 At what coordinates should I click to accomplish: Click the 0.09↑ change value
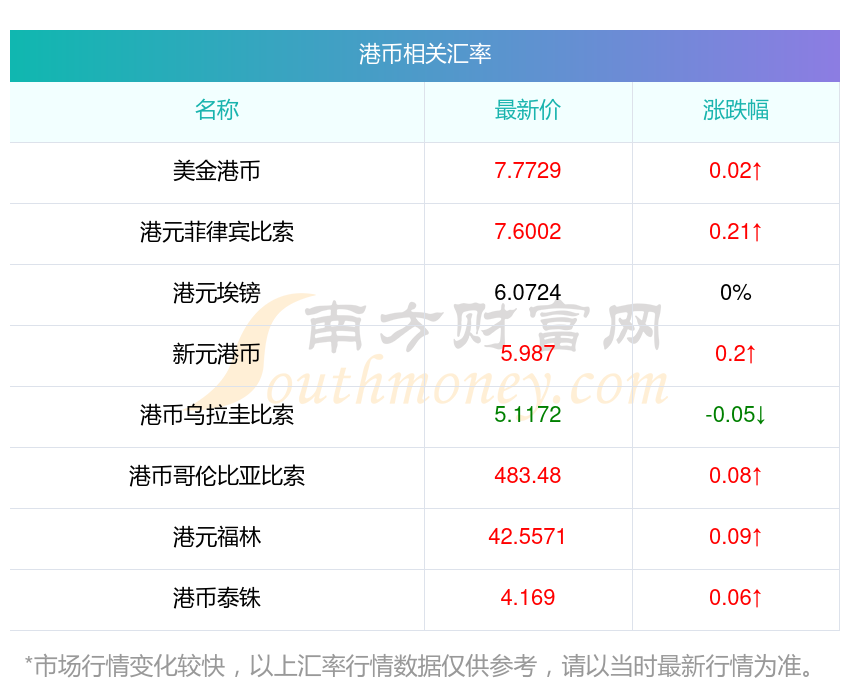pos(736,537)
